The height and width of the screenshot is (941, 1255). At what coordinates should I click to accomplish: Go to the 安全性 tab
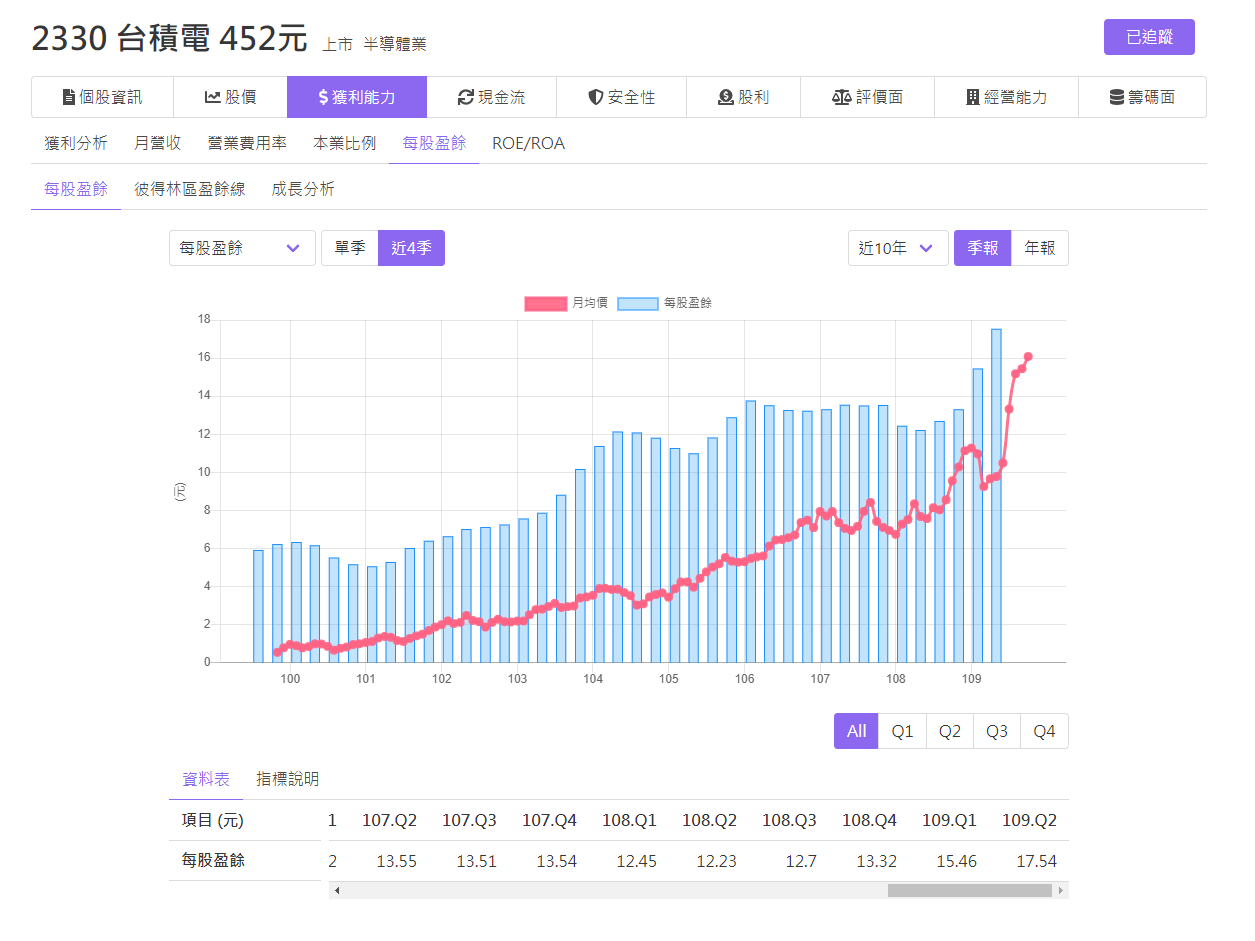point(621,97)
